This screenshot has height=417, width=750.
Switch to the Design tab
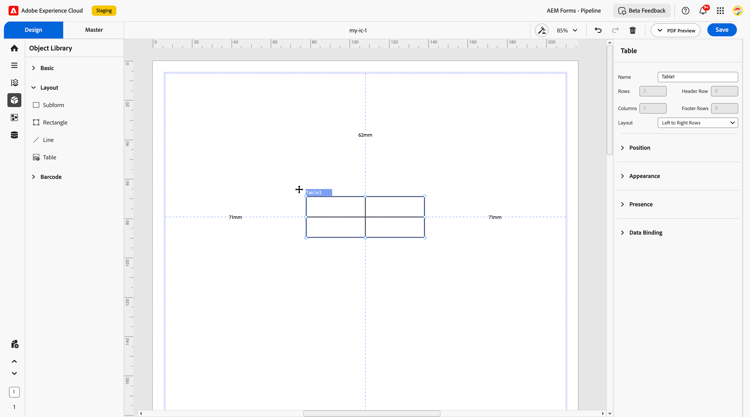click(x=33, y=30)
